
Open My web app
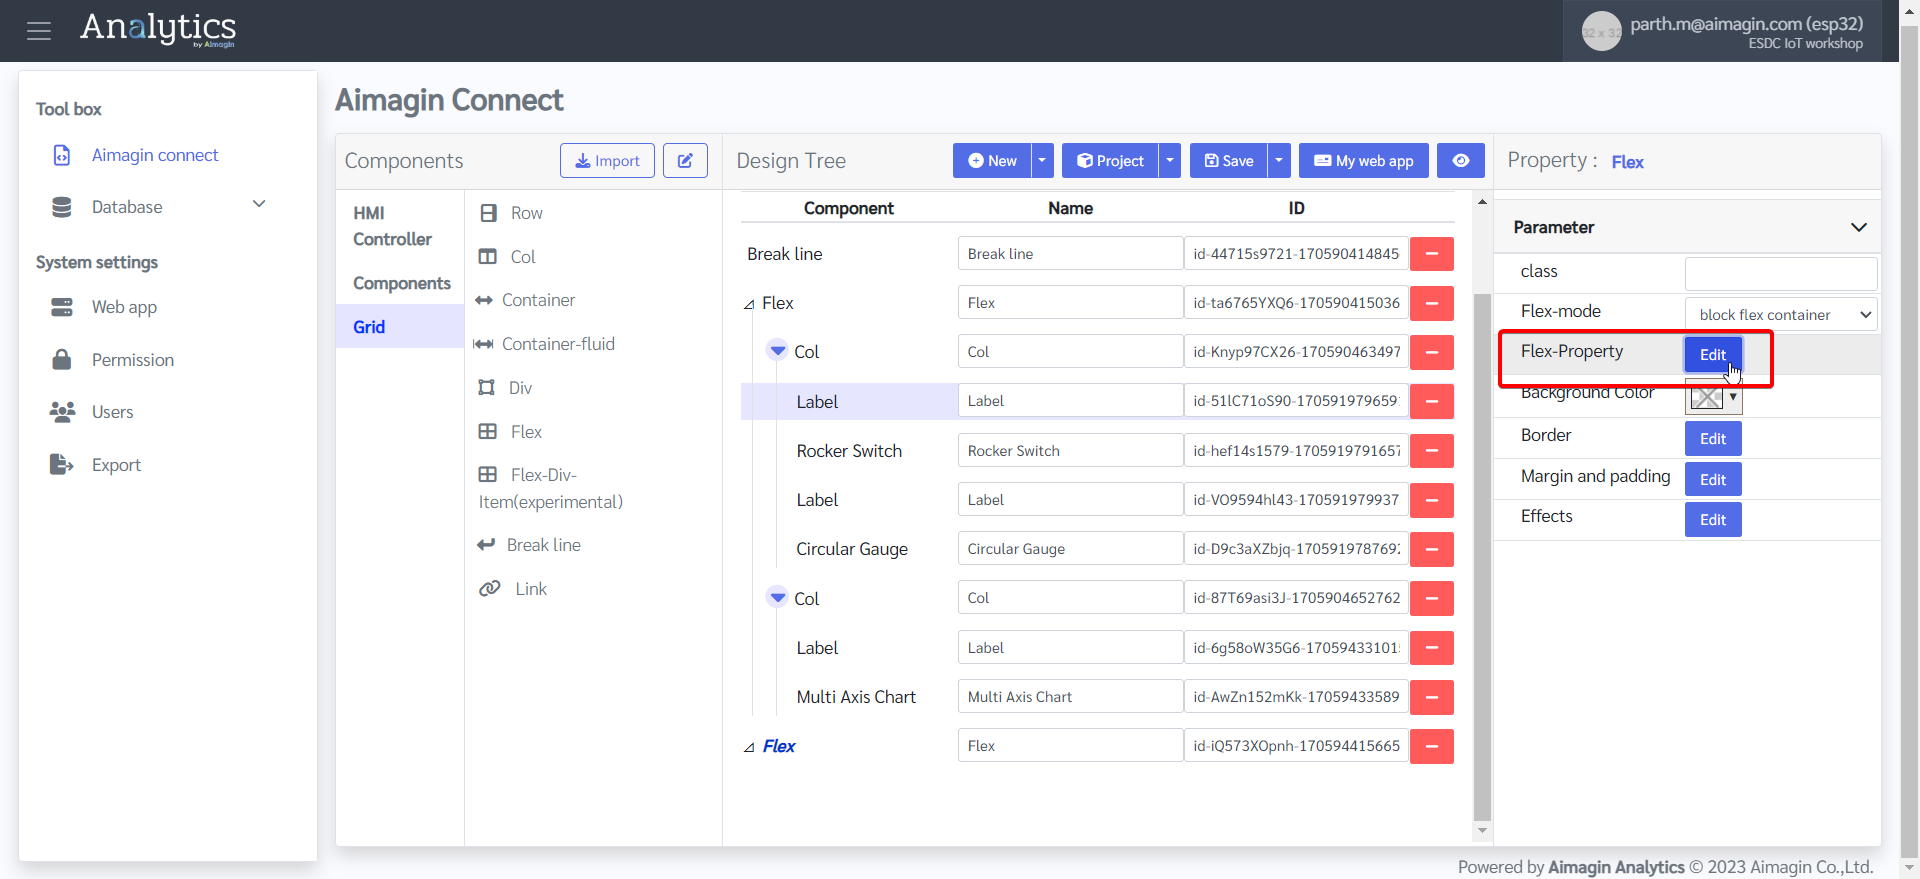1364,161
